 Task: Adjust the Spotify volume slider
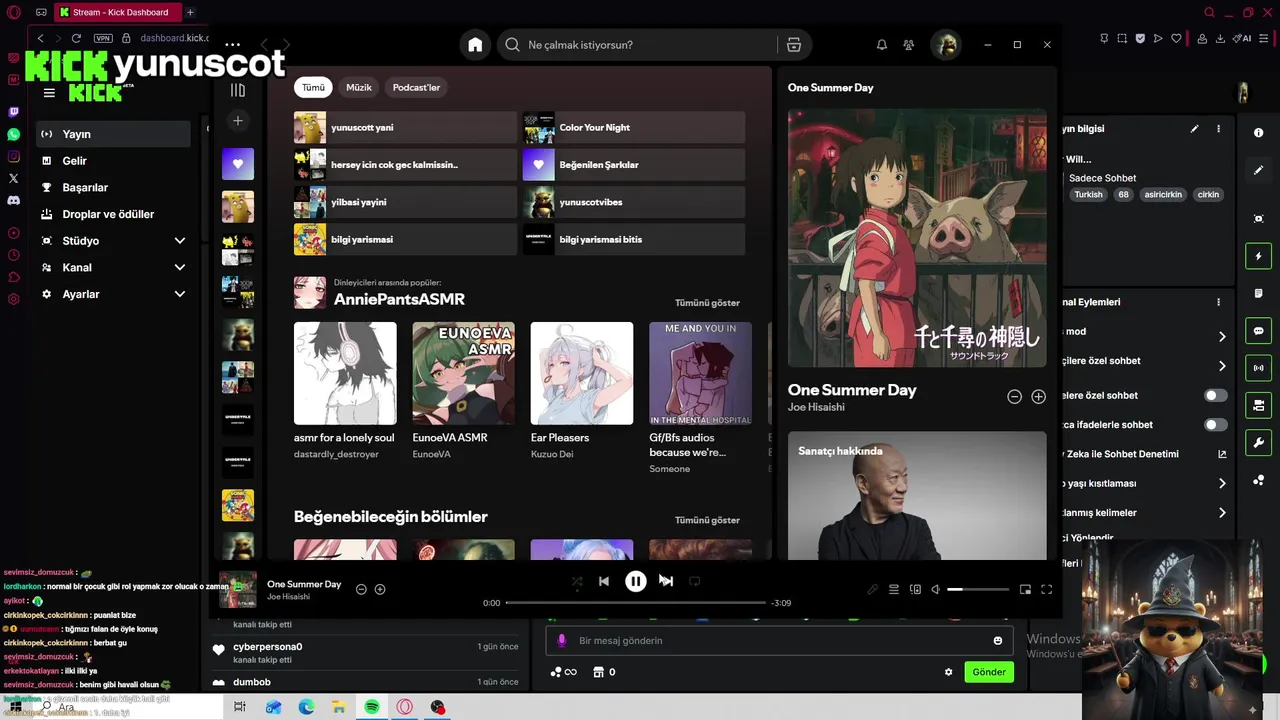click(979, 590)
